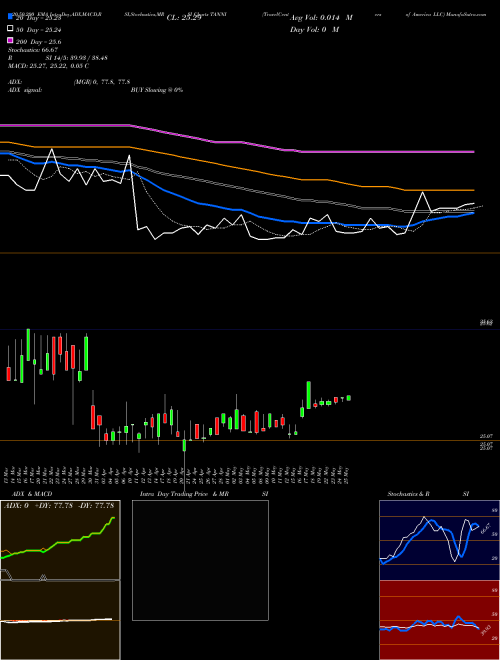
Task: Click the '(MGR) 0, 77.8, 77.8' ADX values
Action: click(101, 82)
